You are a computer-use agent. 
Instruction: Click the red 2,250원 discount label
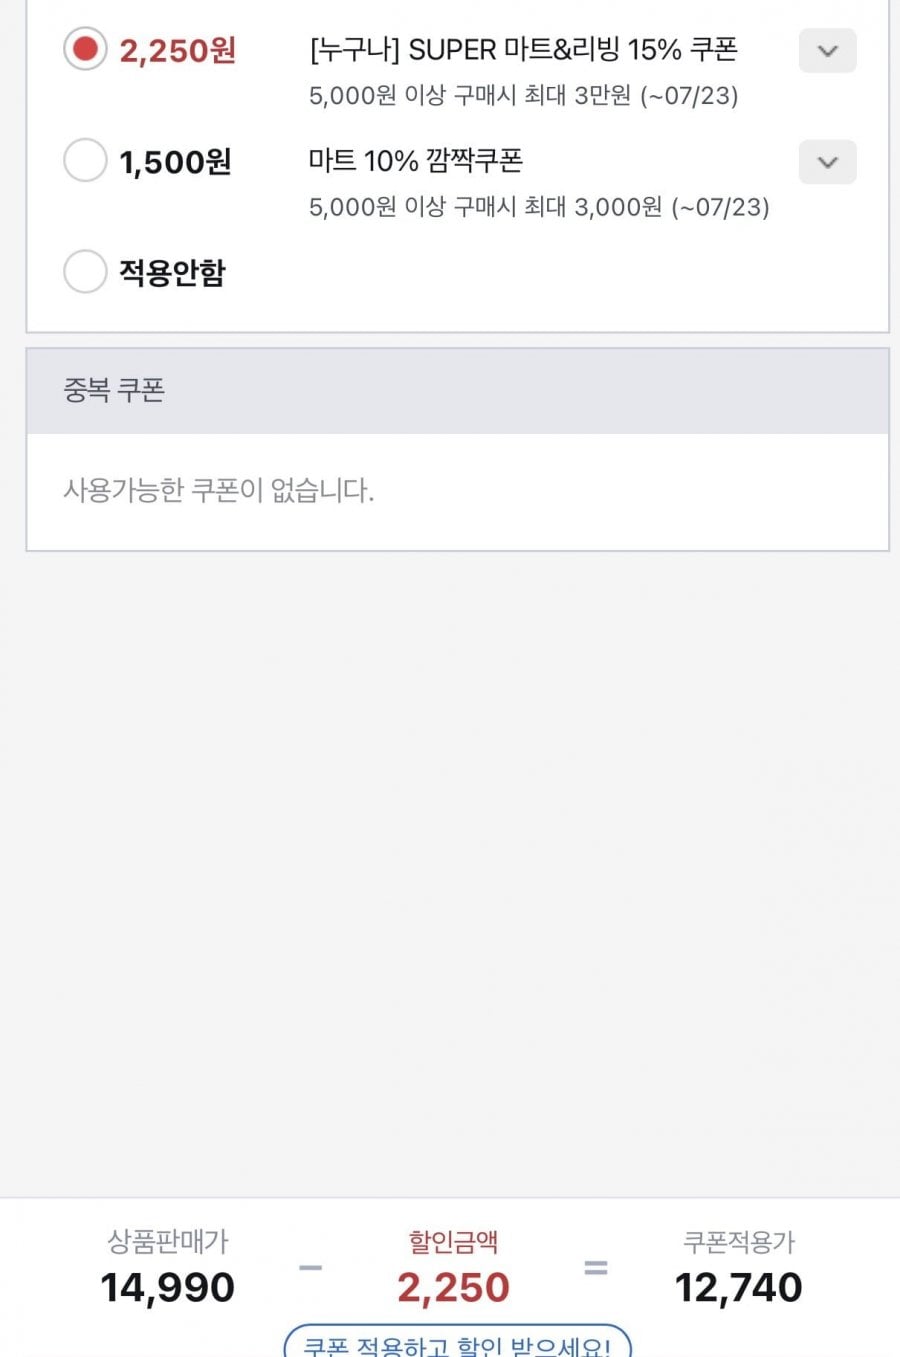tap(177, 51)
